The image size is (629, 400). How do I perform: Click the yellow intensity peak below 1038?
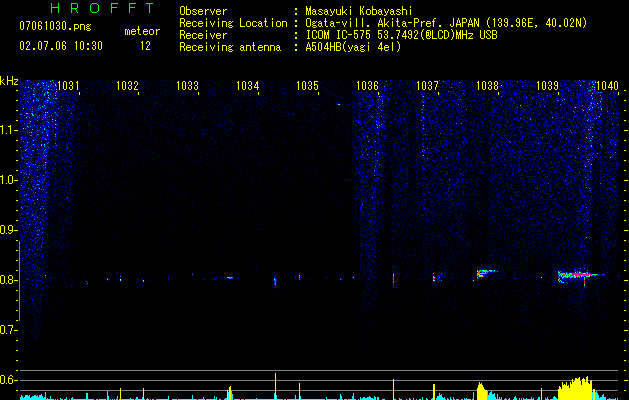[481, 391]
